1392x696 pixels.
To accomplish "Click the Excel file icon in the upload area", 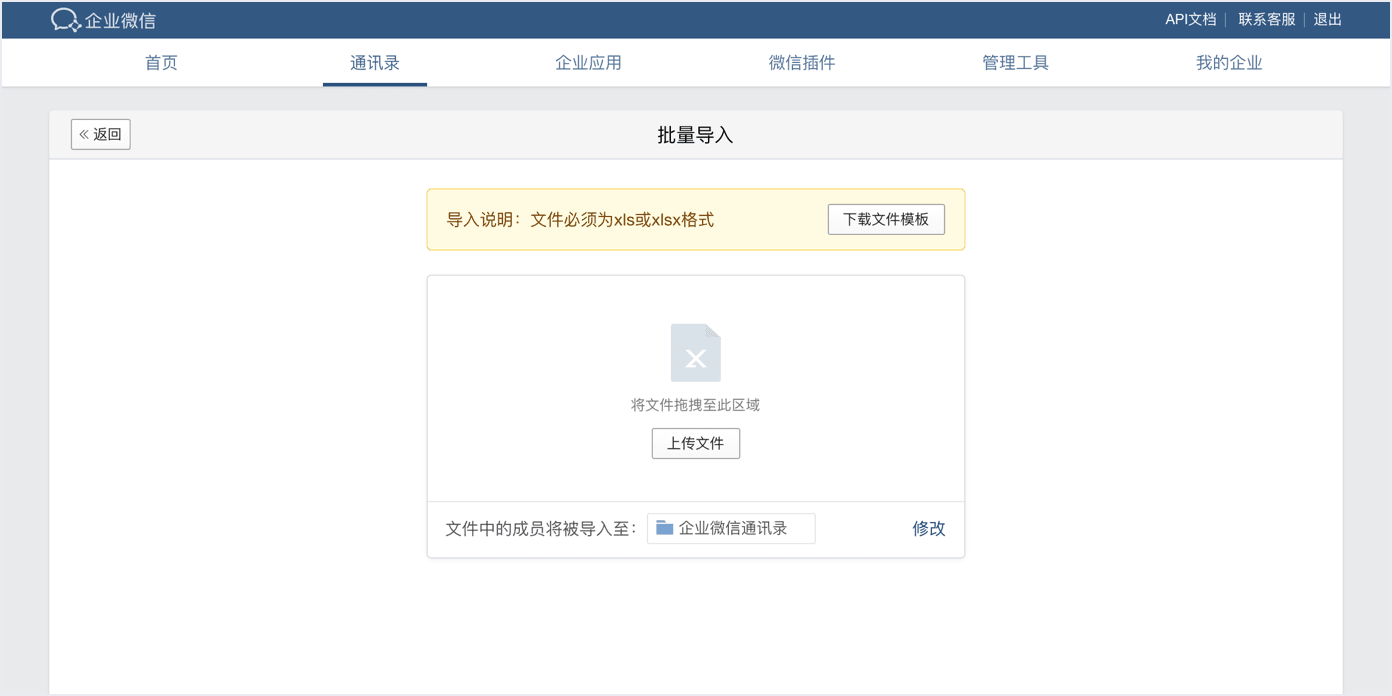I will tap(695, 352).
